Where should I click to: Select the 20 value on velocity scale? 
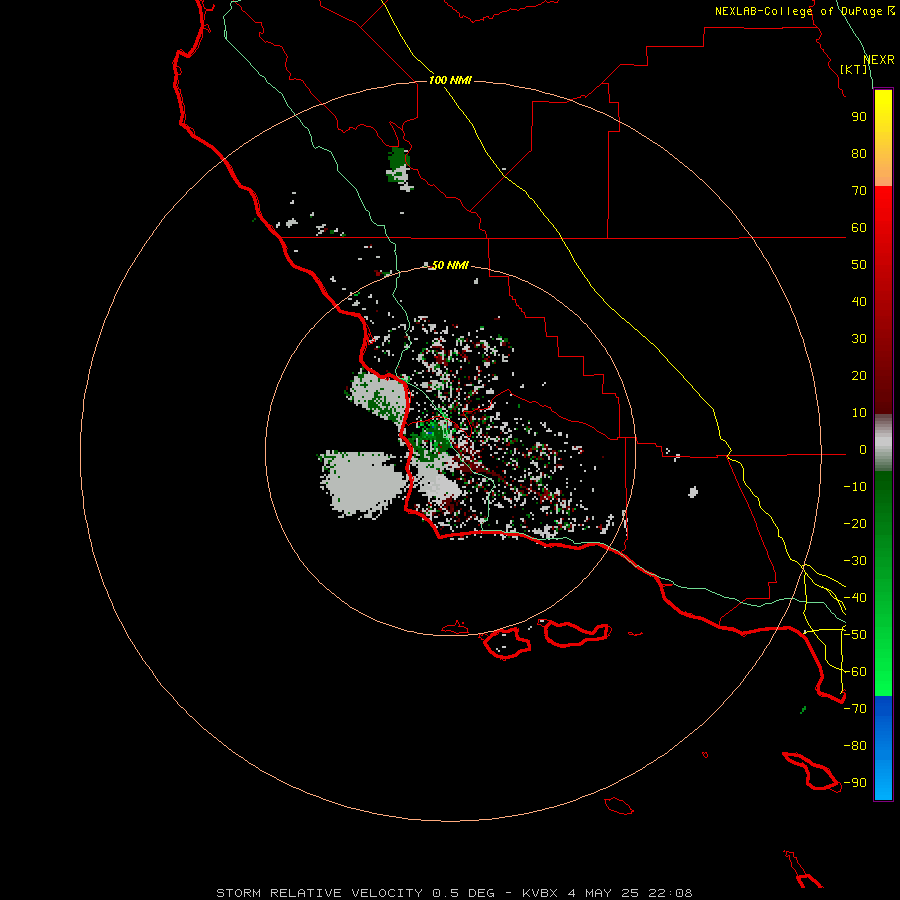(859, 375)
